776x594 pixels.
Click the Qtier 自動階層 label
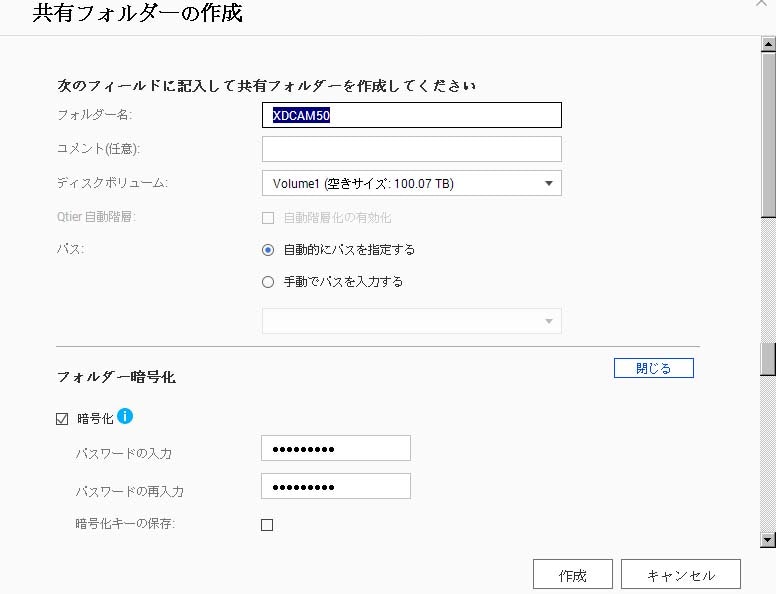click(96, 217)
